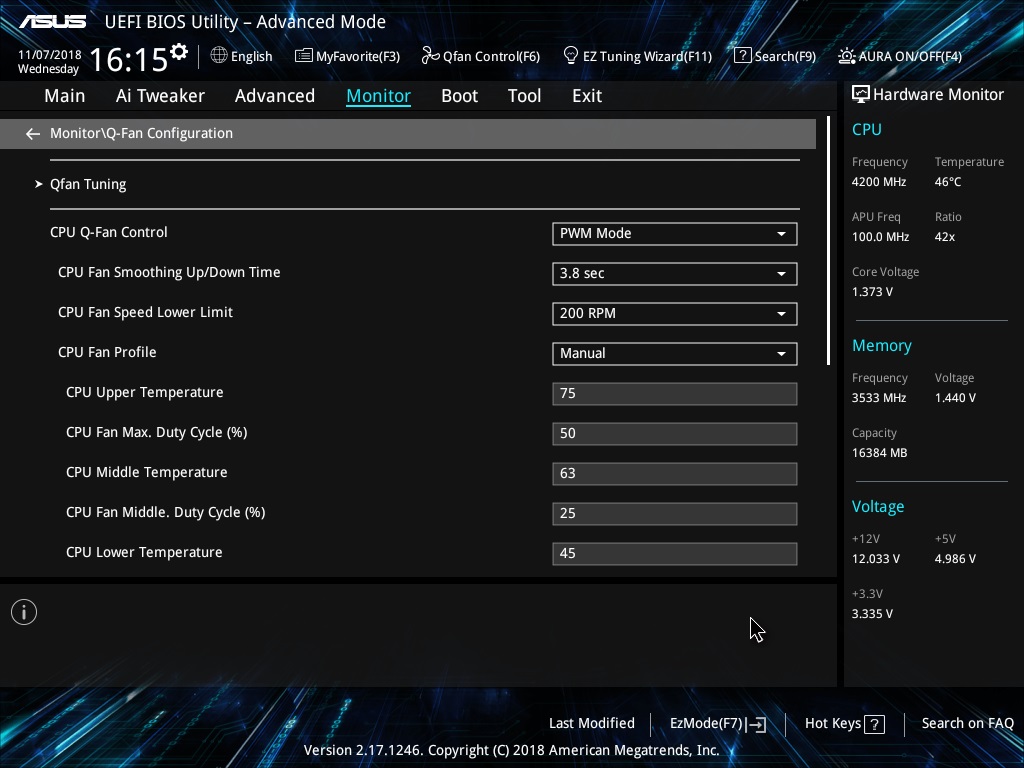Edit CPU Fan Middle. Duty Cycle field
The width and height of the screenshot is (1024, 768).
click(x=675, y=513)
